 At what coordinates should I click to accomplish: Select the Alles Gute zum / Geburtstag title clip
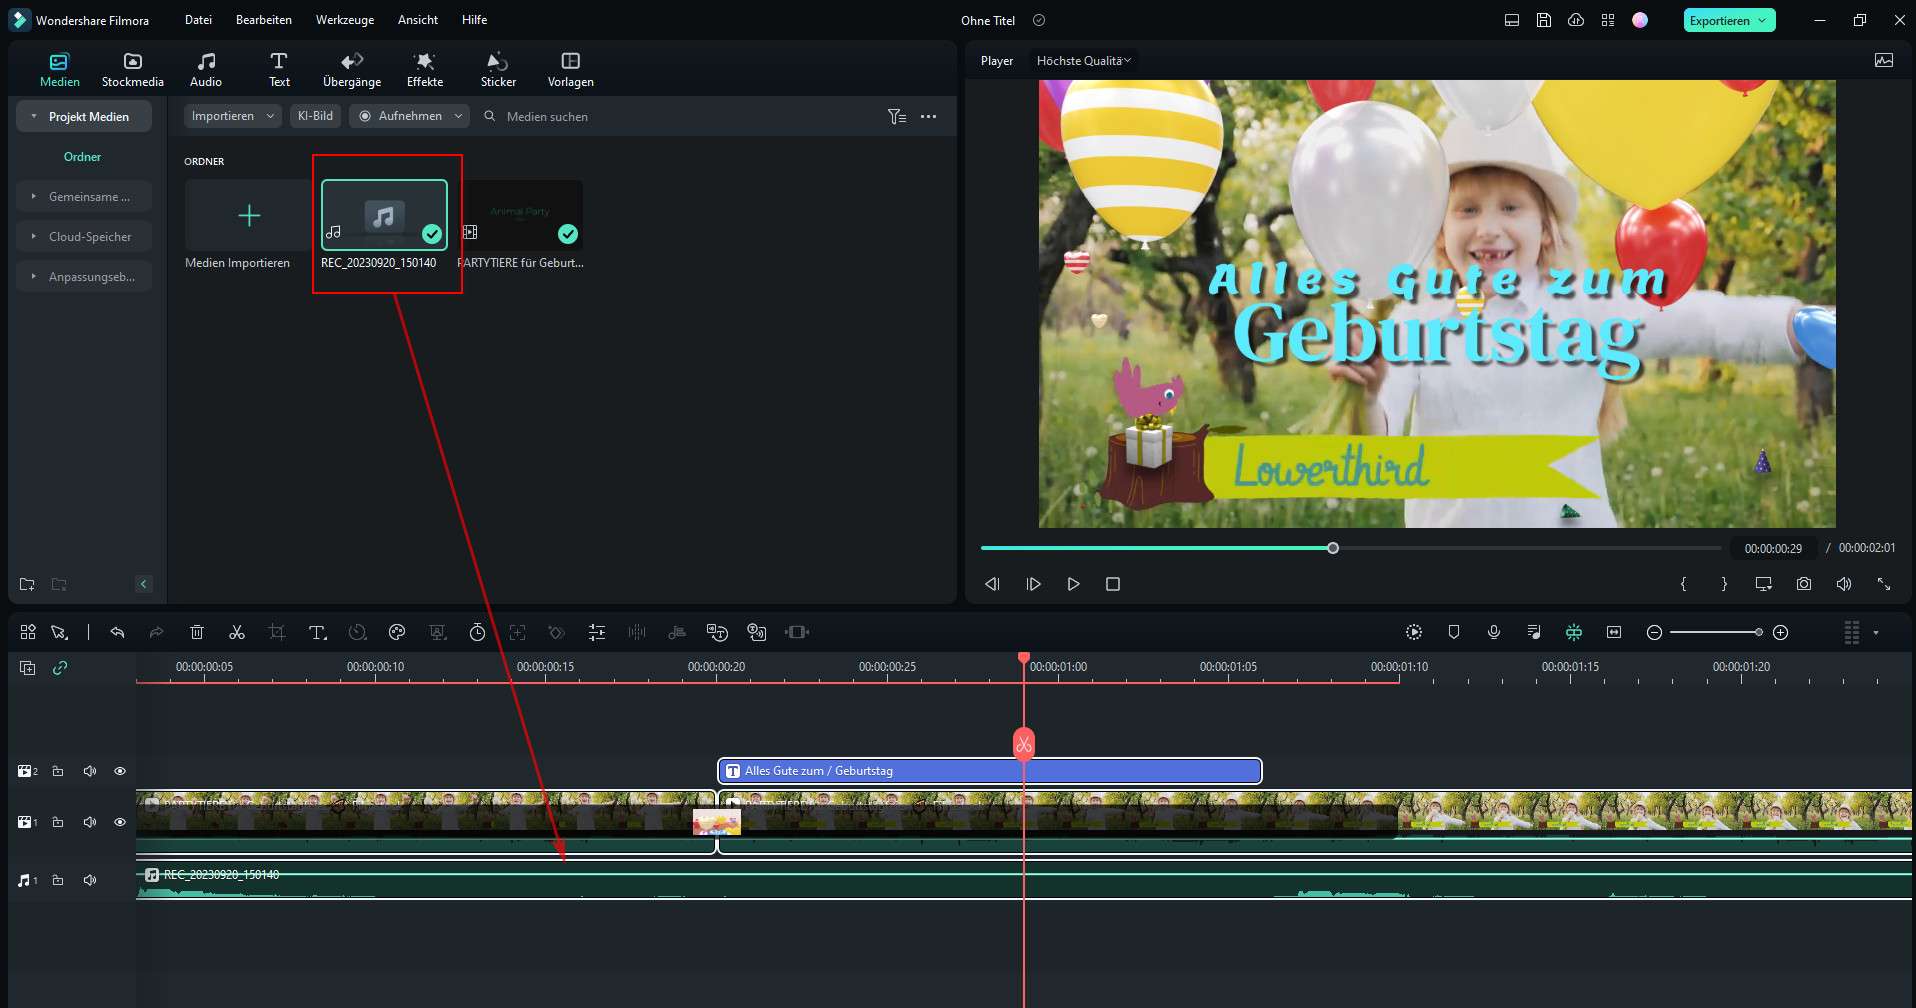[x=990, y=771]
